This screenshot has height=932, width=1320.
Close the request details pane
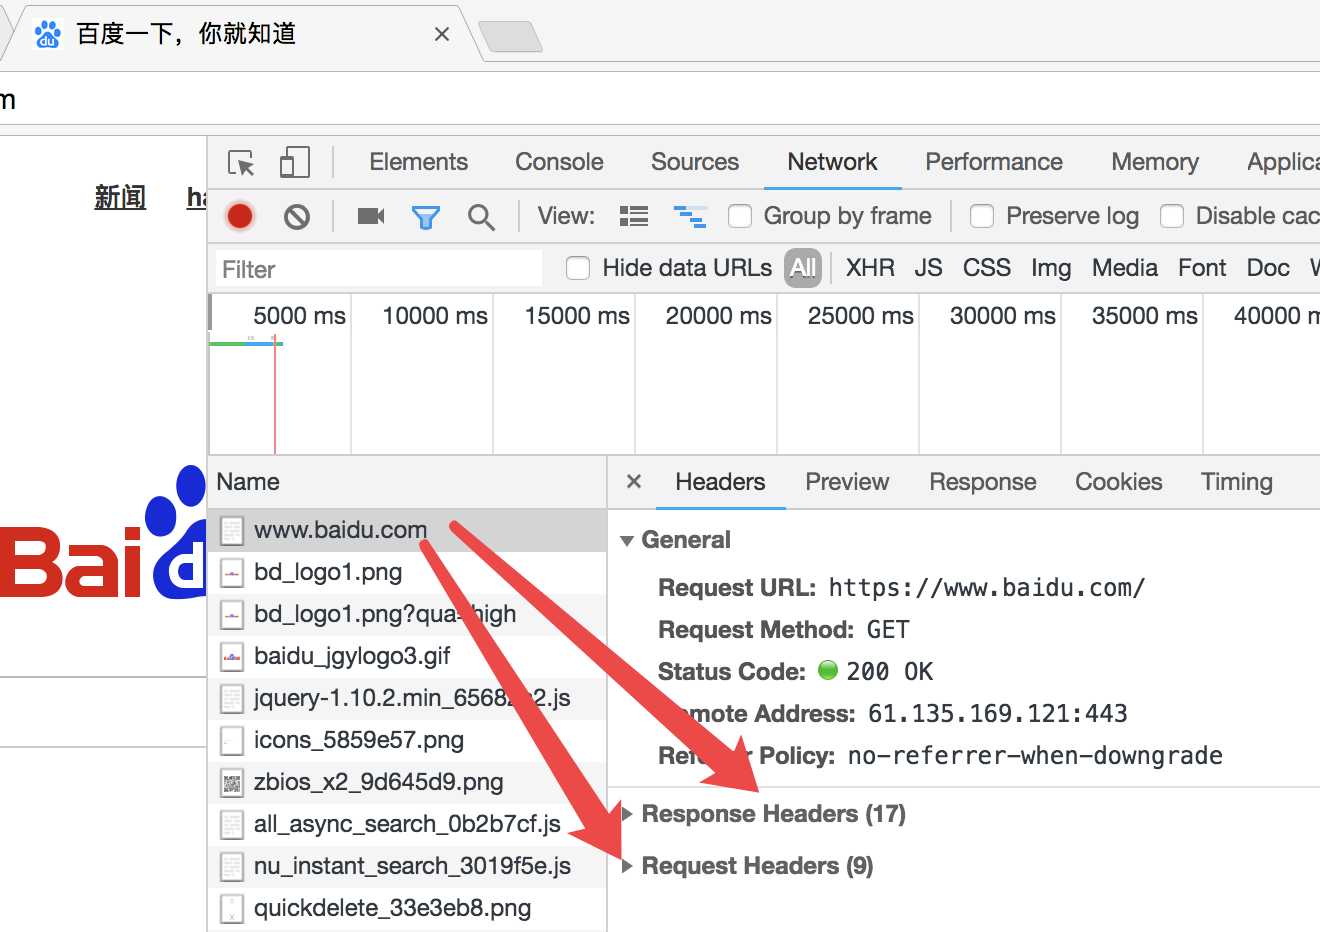(x=634, y=482)
